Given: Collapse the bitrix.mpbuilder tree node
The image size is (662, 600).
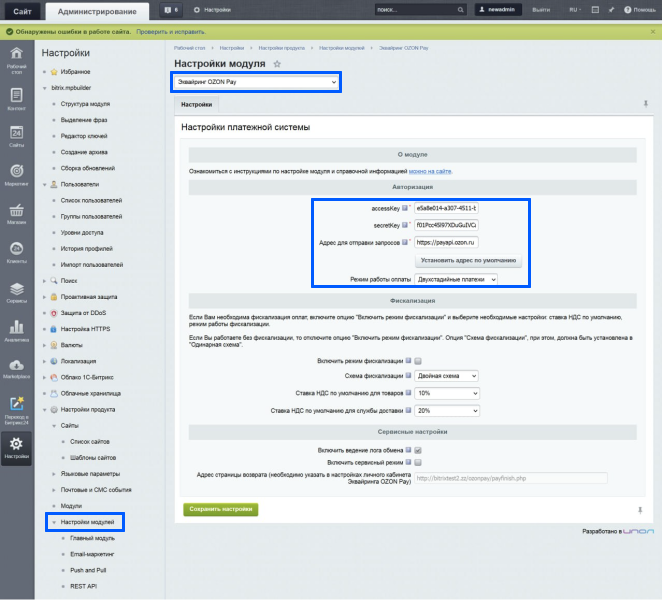Looking at the screenshot, I should [x=44, y=88].
